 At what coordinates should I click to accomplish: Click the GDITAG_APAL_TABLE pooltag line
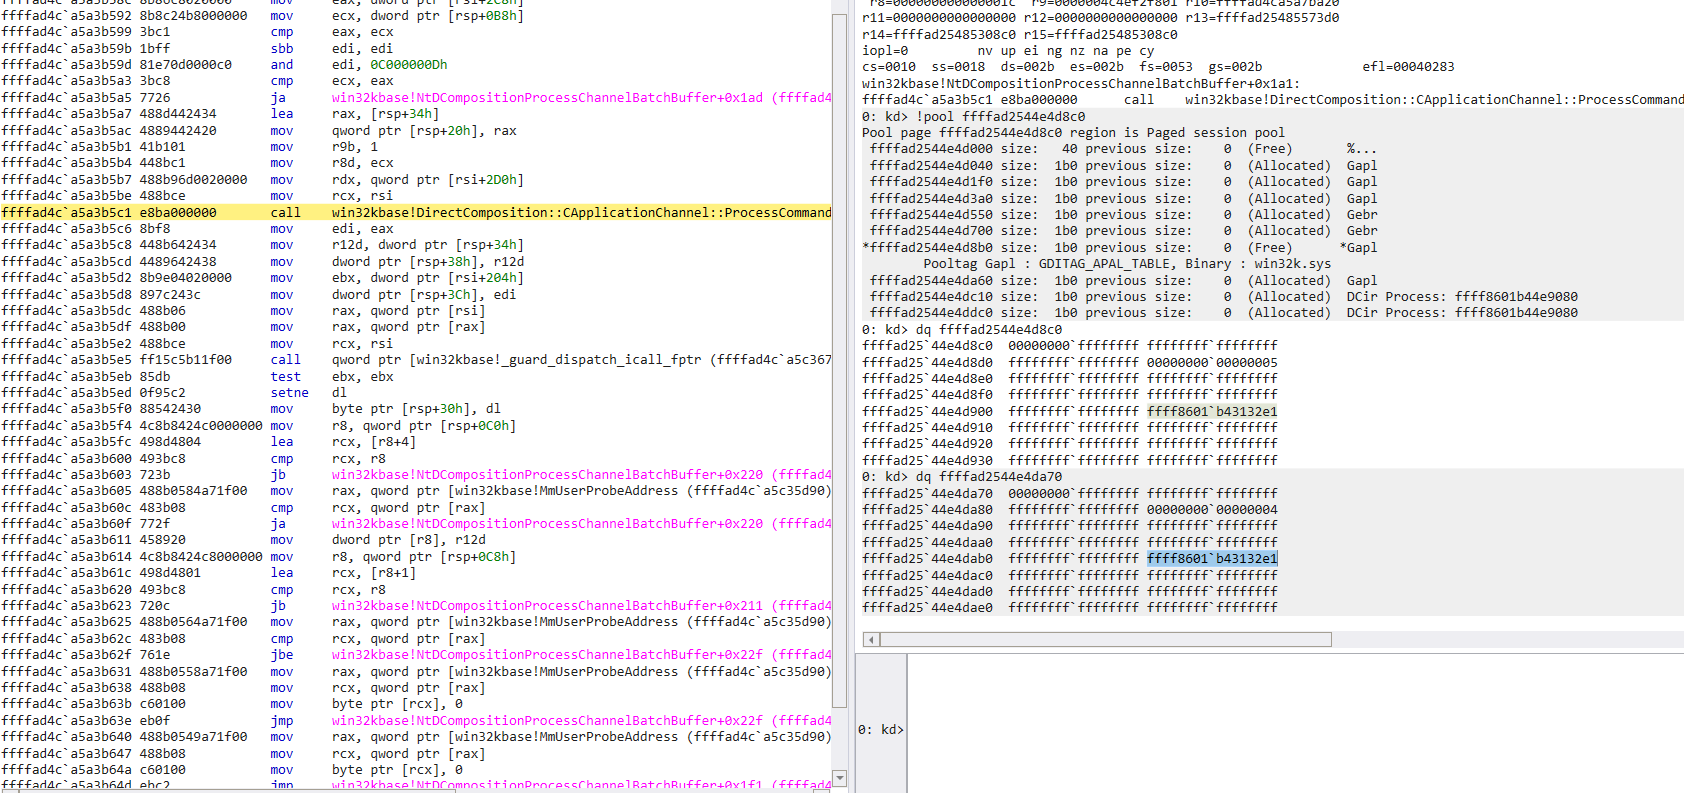[1127, 264]
